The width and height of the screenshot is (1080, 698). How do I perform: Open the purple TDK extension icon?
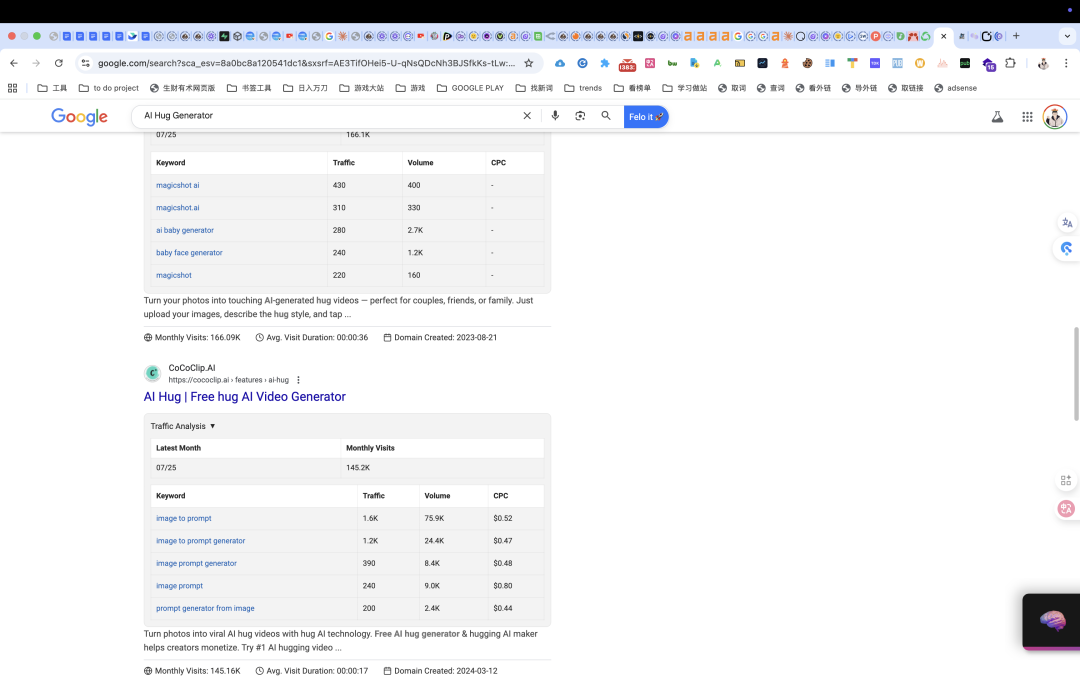(875, 63)
